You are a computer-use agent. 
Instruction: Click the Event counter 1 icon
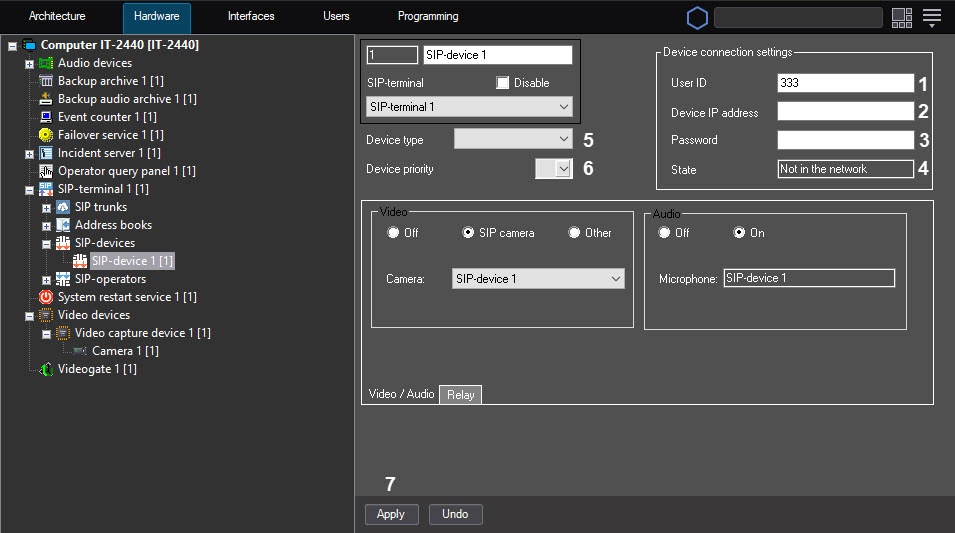click(46, 117)
